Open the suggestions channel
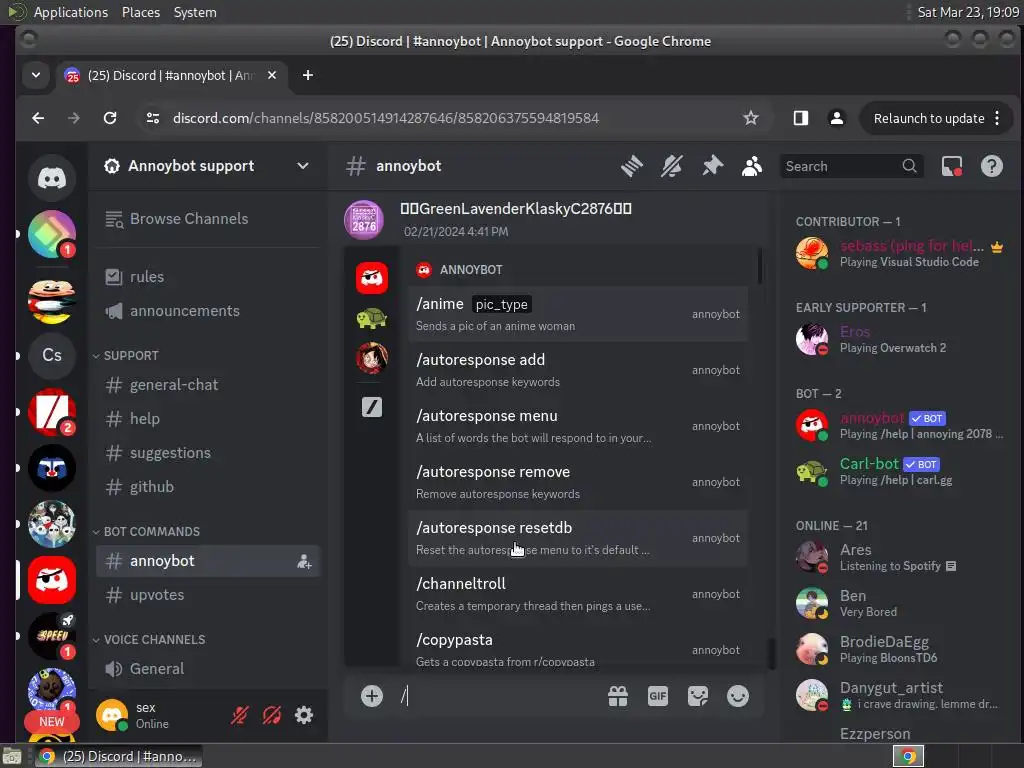The image size is (1024, 768). 208,453
